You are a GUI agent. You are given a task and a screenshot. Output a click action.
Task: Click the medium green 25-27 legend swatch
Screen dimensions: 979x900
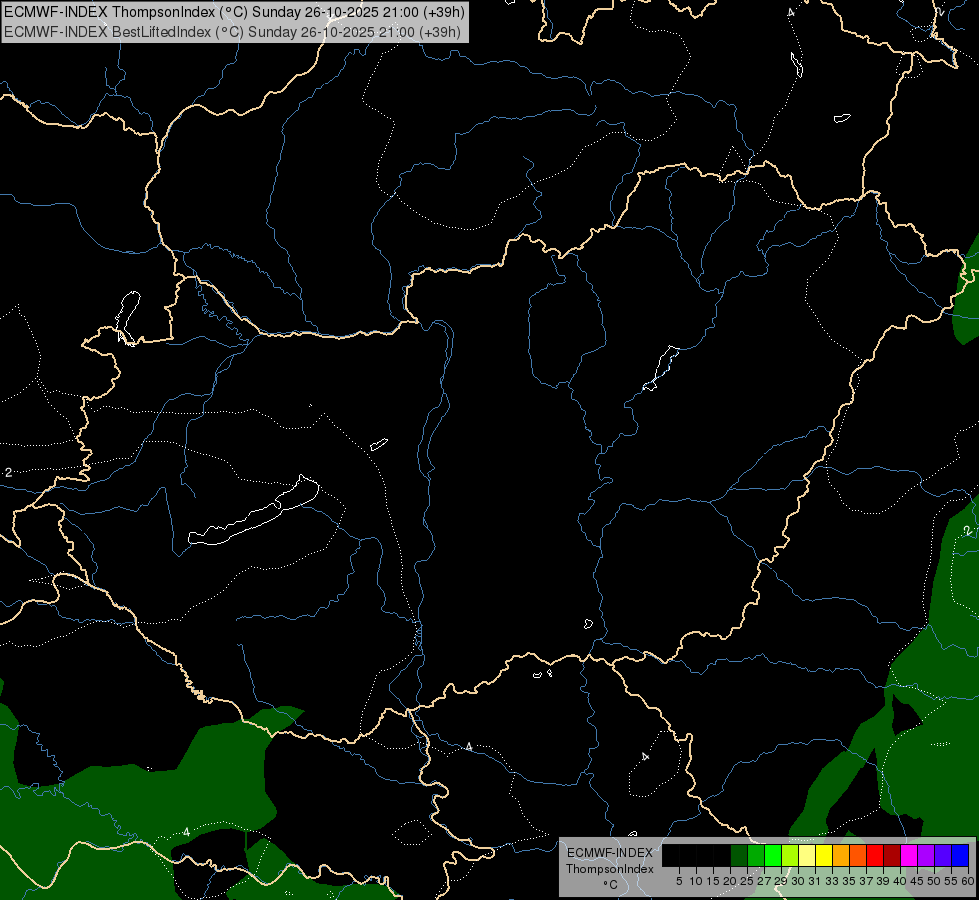pyautogui.click(x=756, y=855)
